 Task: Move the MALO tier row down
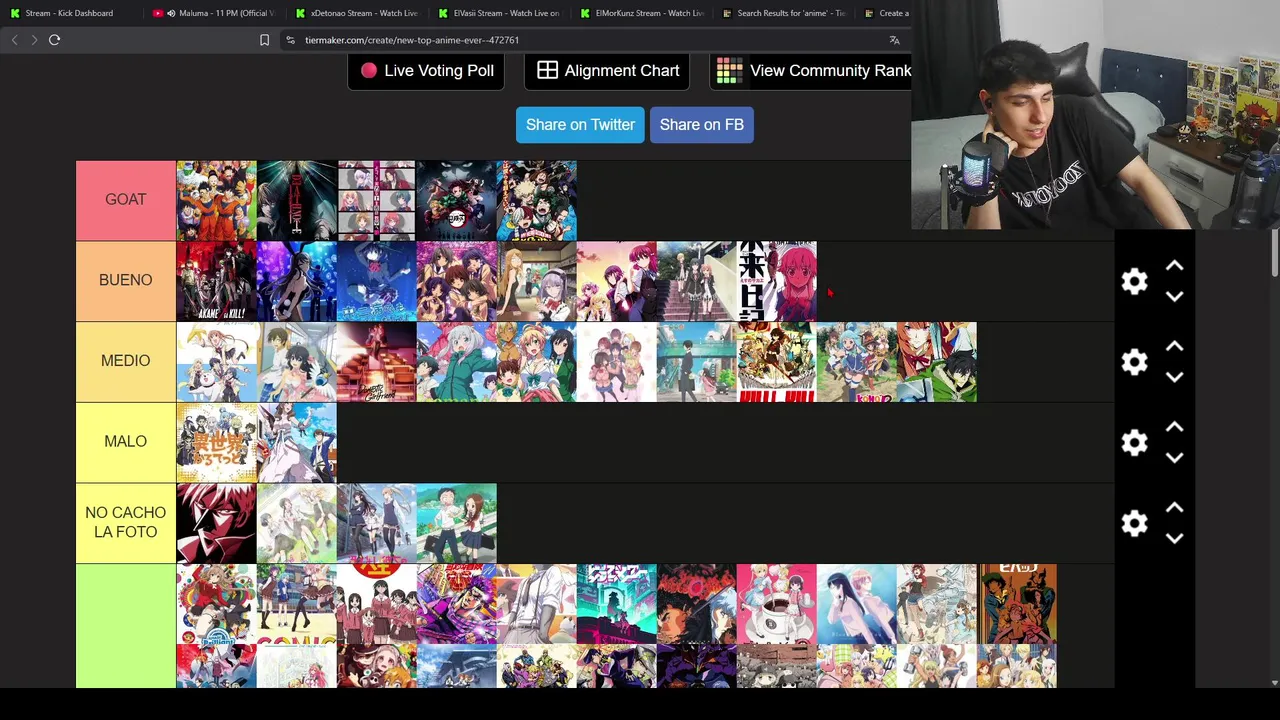[1174, 457]
